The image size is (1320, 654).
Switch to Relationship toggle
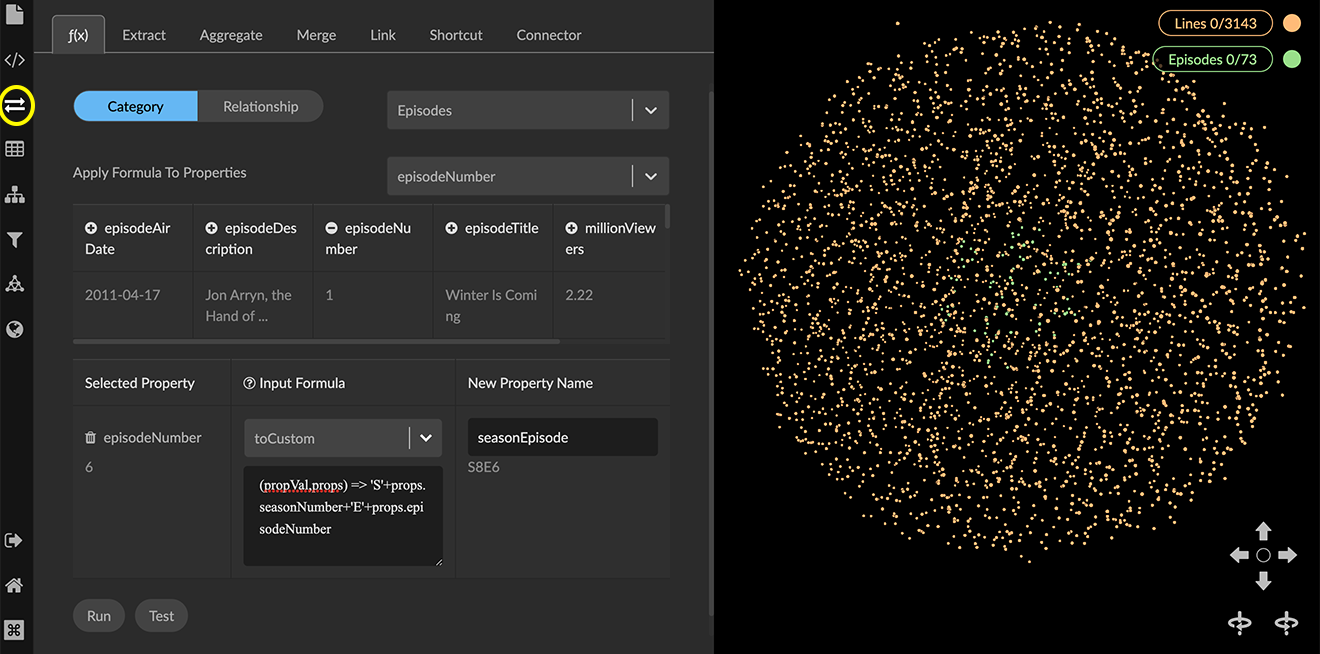pyautogui.click(x=260, y=107)
